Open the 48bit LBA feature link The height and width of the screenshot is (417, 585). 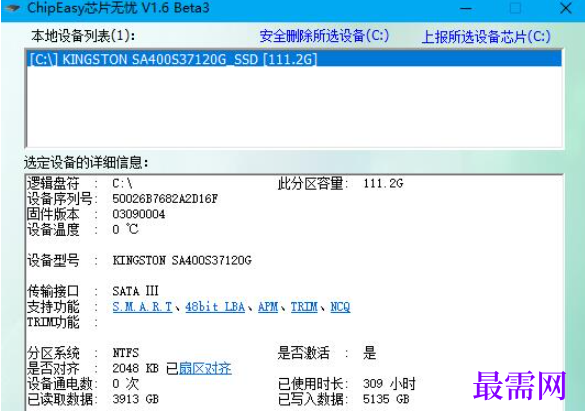point(215,307)
